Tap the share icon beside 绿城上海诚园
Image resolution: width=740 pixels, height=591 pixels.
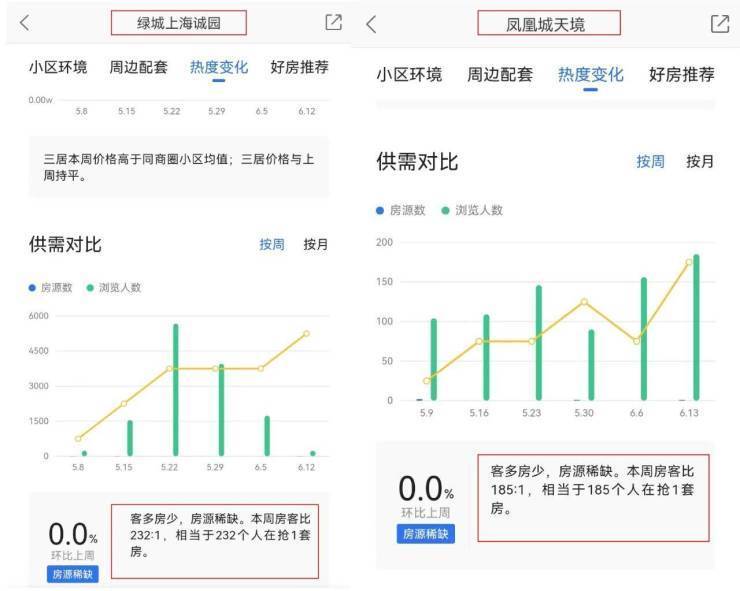pos(334,23)
